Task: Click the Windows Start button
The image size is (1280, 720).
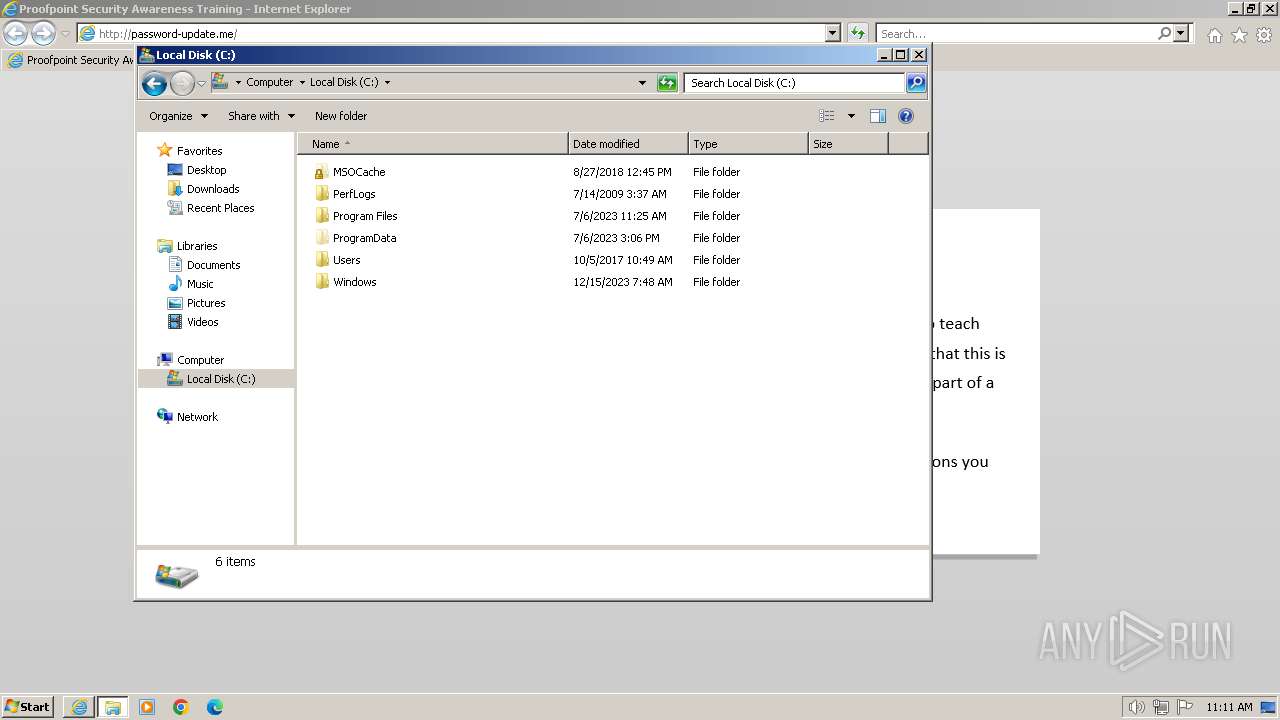Action: point(27,706)
